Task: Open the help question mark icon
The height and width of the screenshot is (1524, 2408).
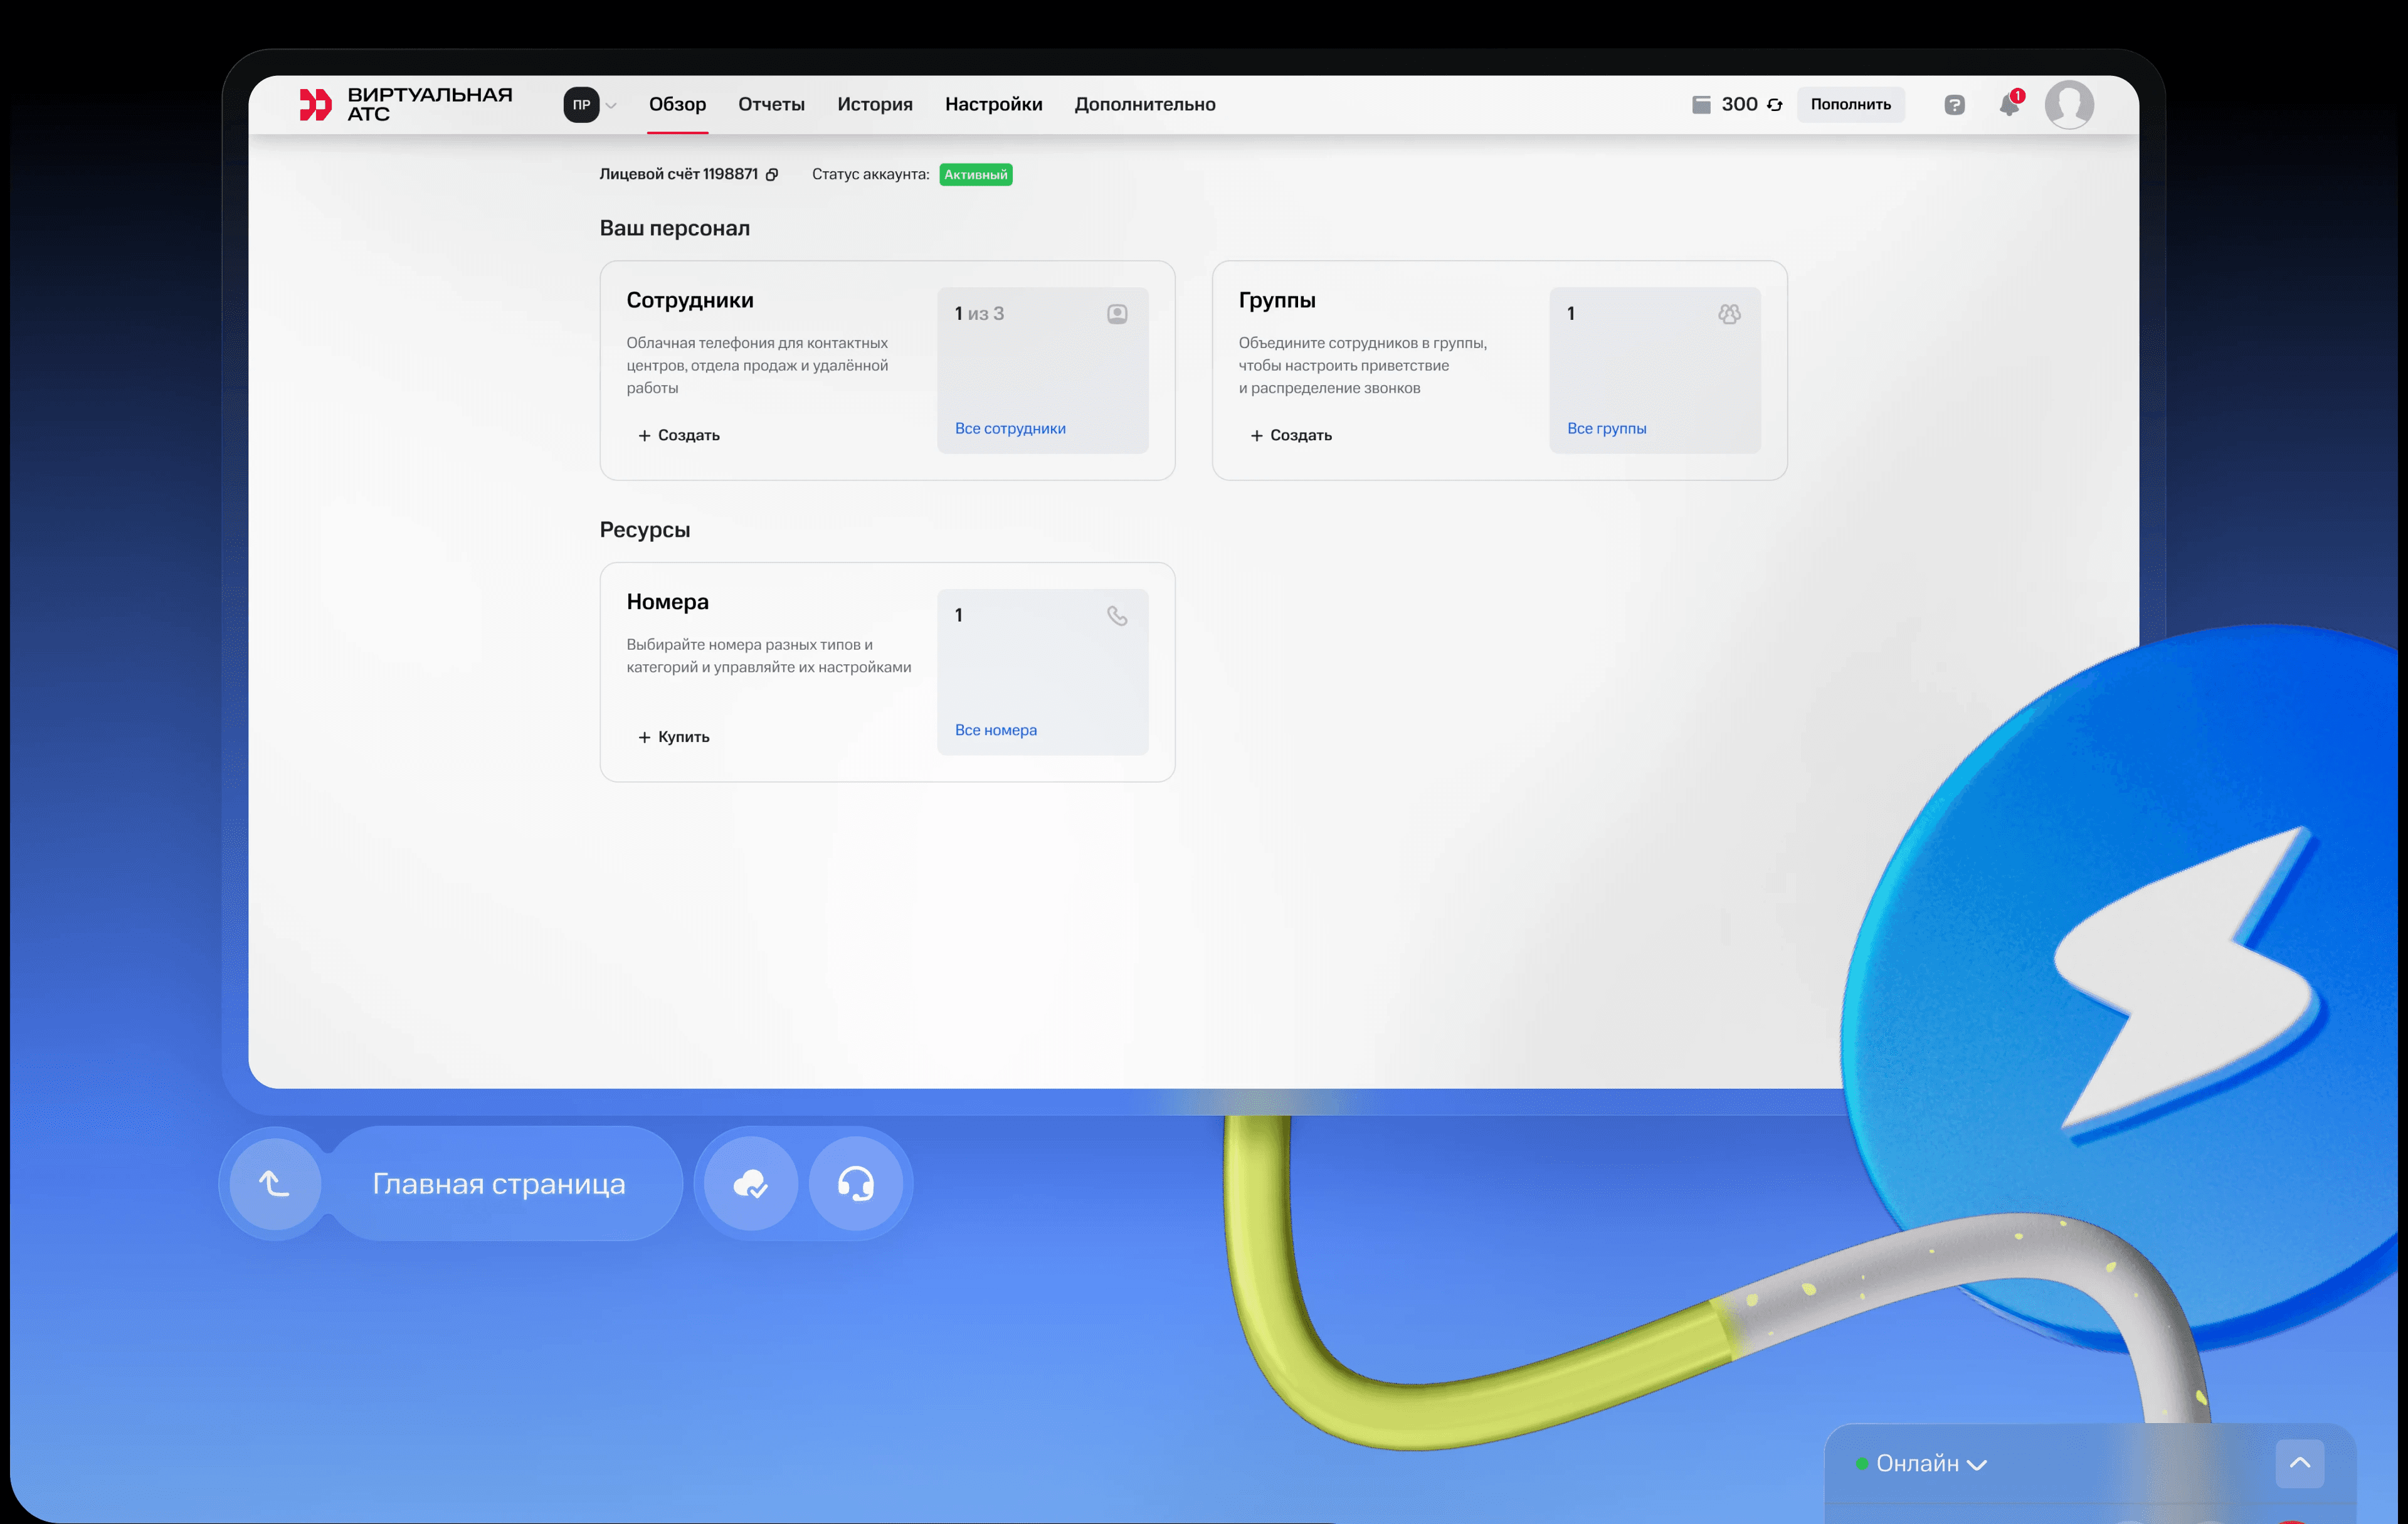Action: (x=1954, y=105)
